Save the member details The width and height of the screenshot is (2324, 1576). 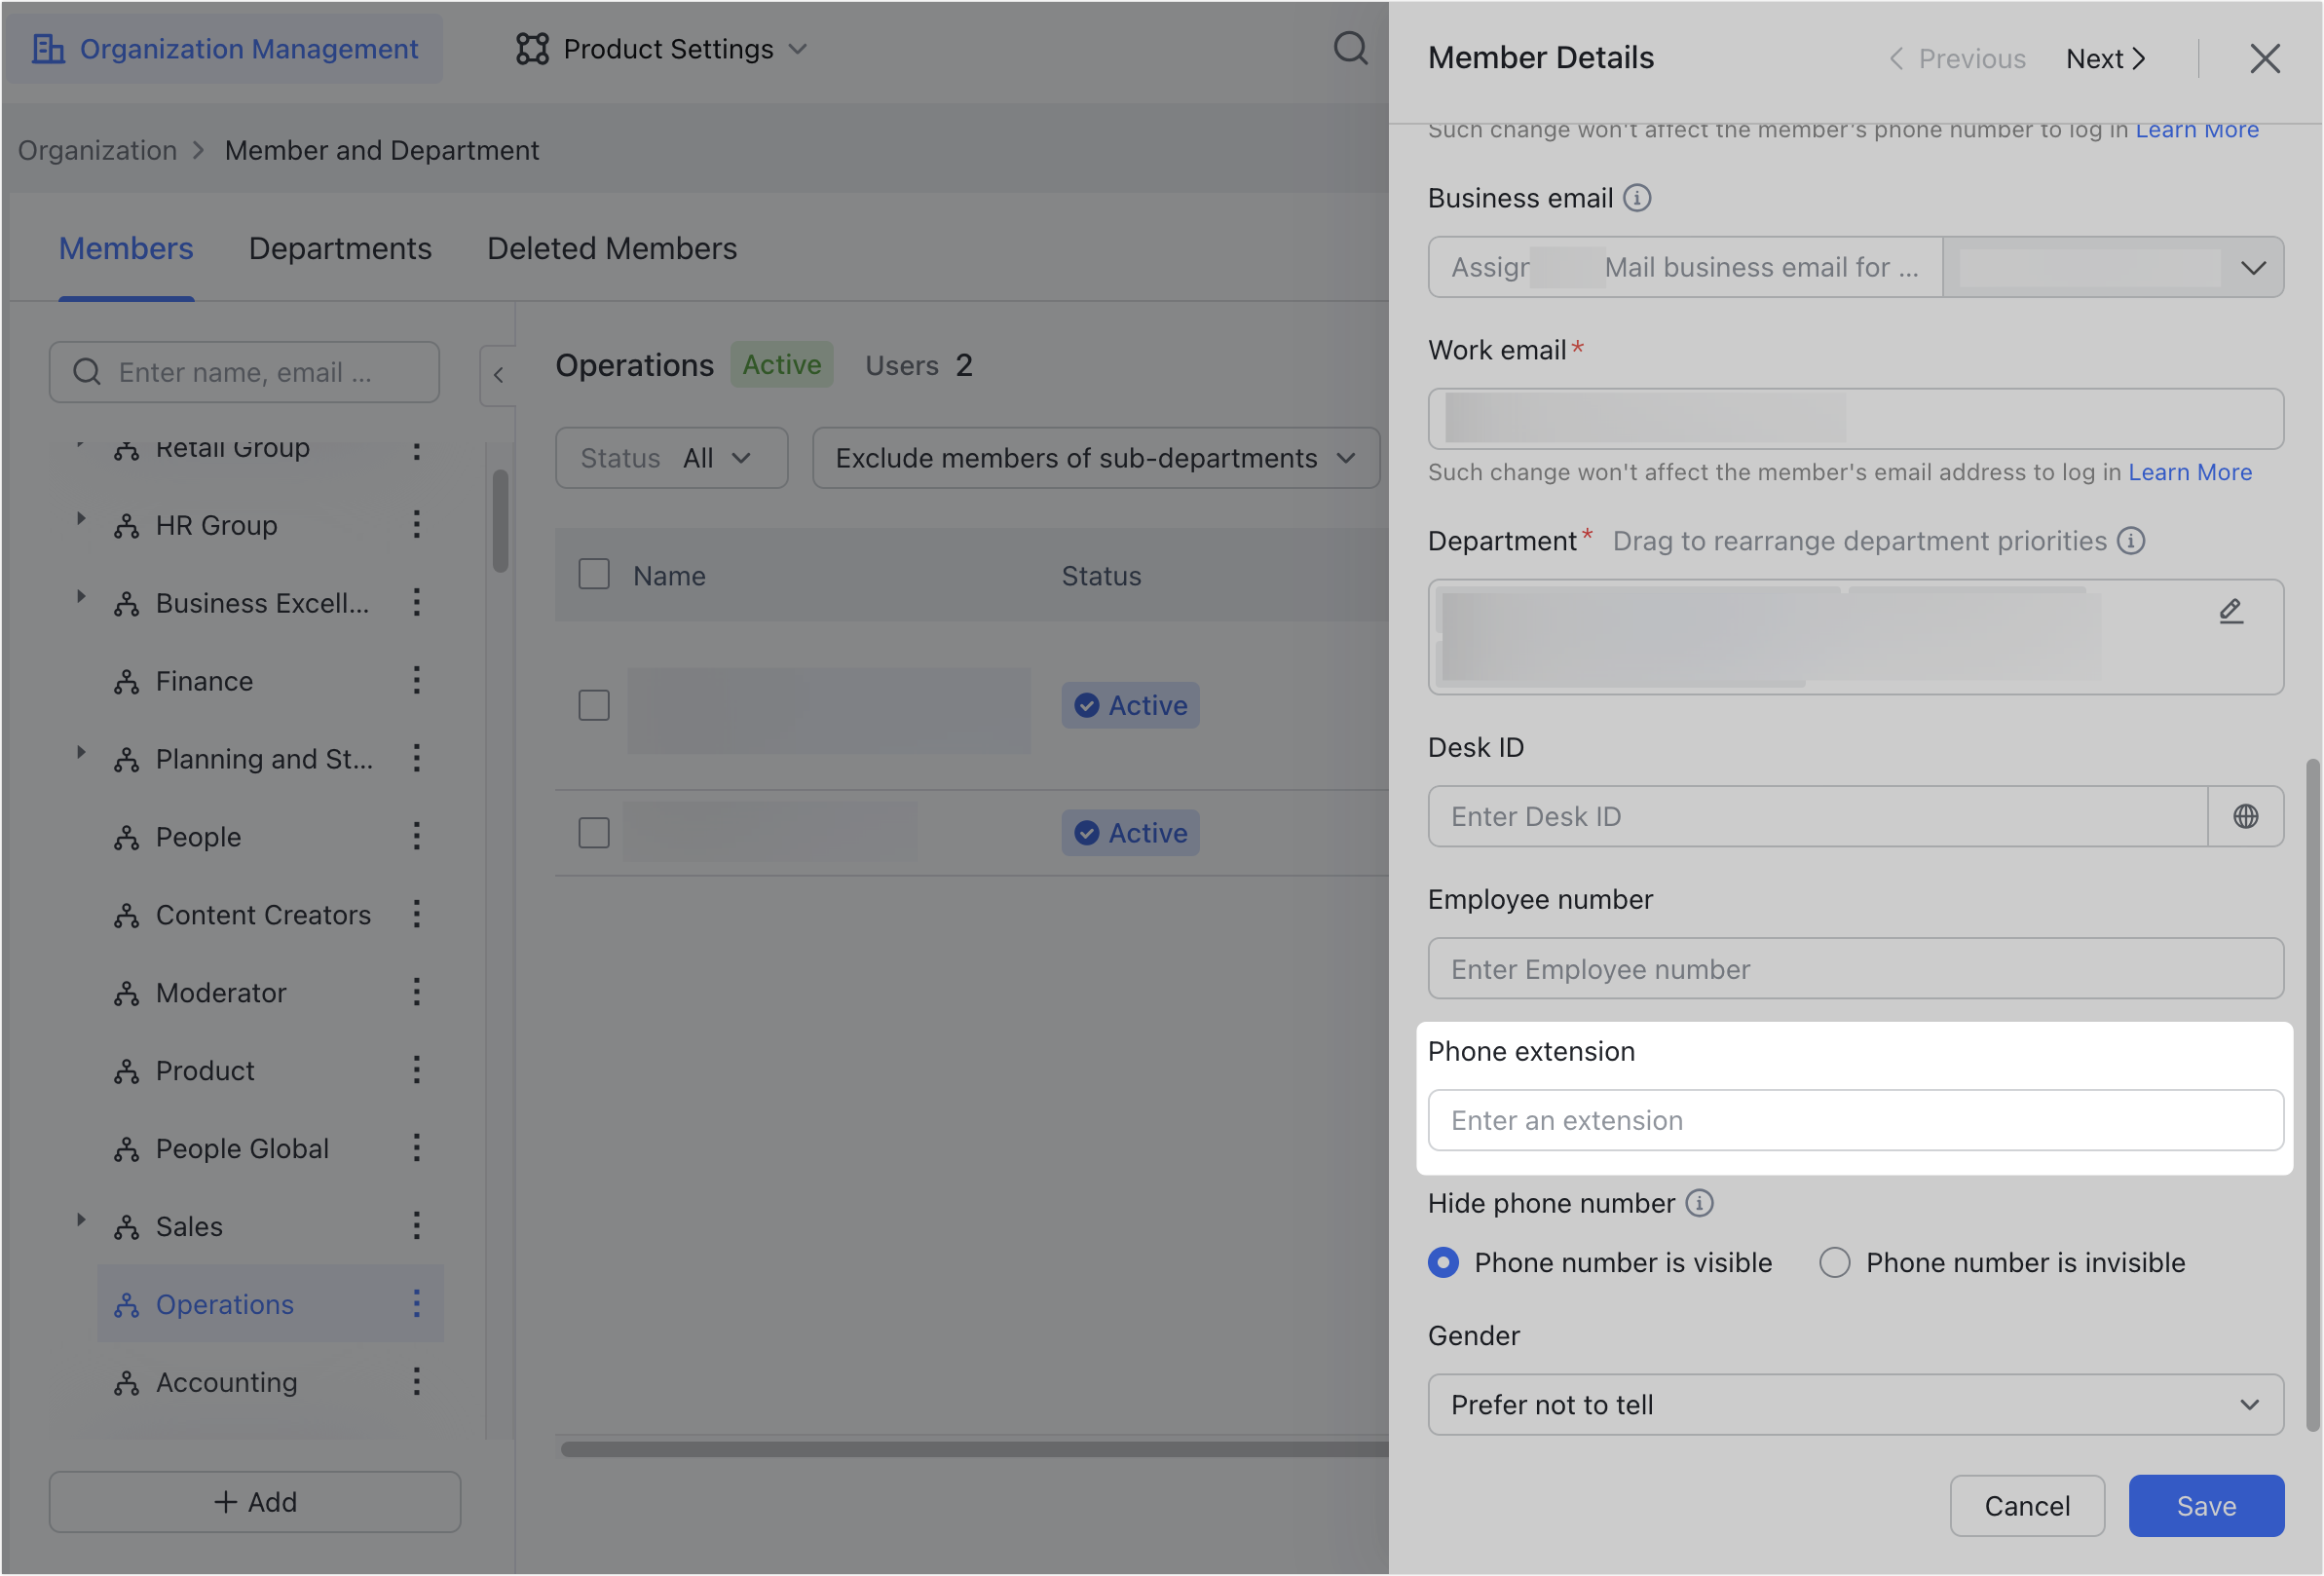pyautogui.click(x=2206, y=1505)
